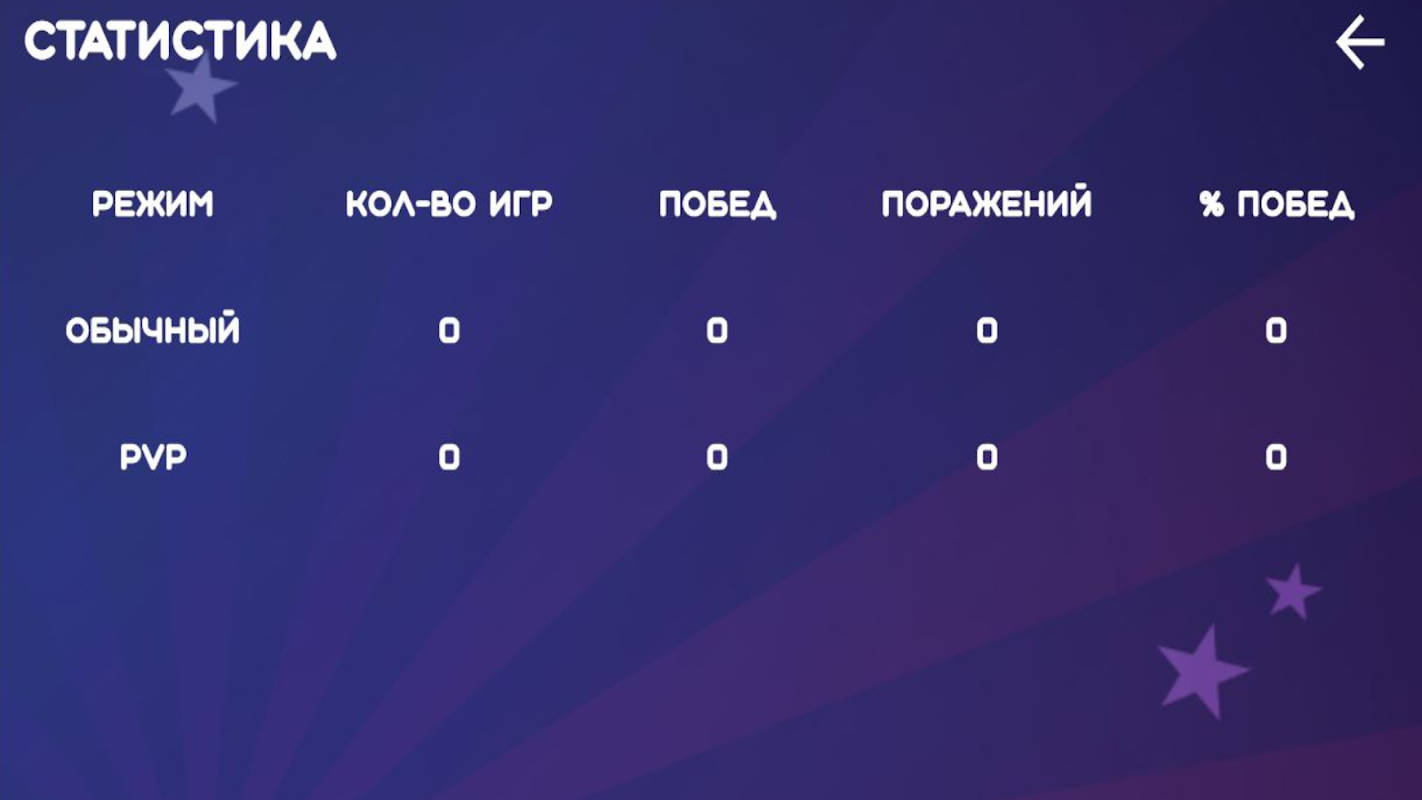Click the ПОБЕД column header

(717, 205)
